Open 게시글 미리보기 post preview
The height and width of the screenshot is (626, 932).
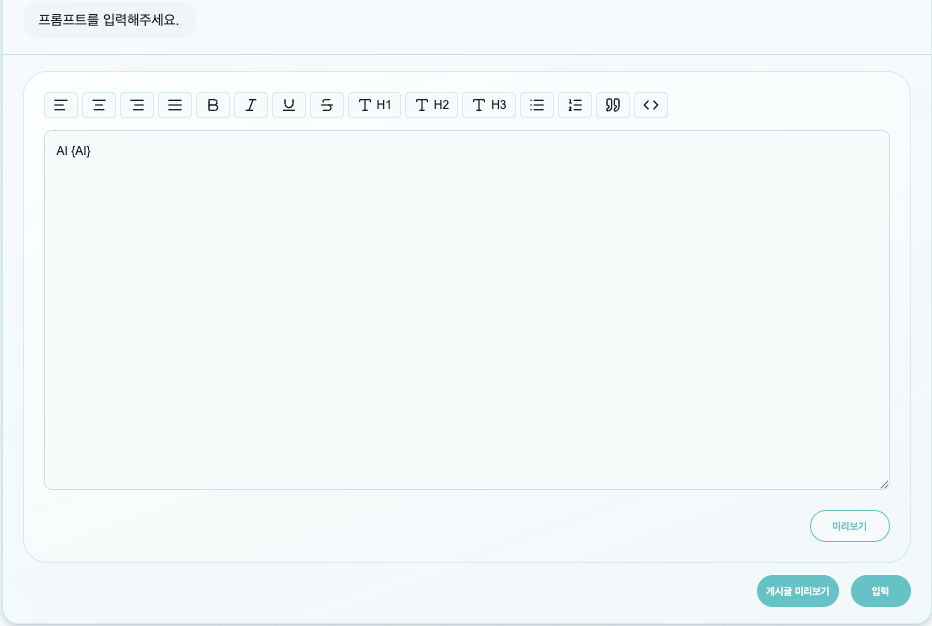coord(798,591)
